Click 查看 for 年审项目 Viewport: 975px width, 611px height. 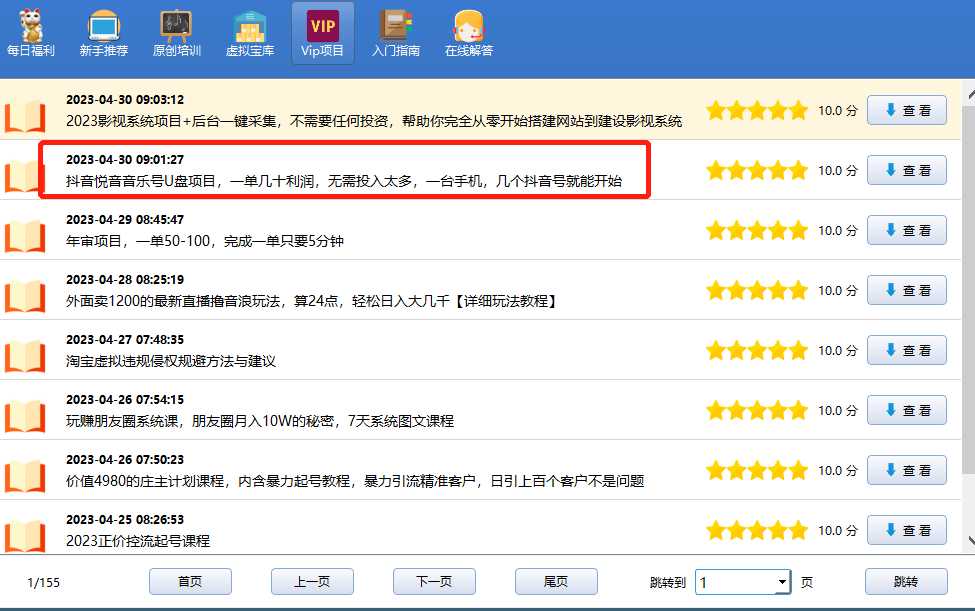(x=907, y=230)
